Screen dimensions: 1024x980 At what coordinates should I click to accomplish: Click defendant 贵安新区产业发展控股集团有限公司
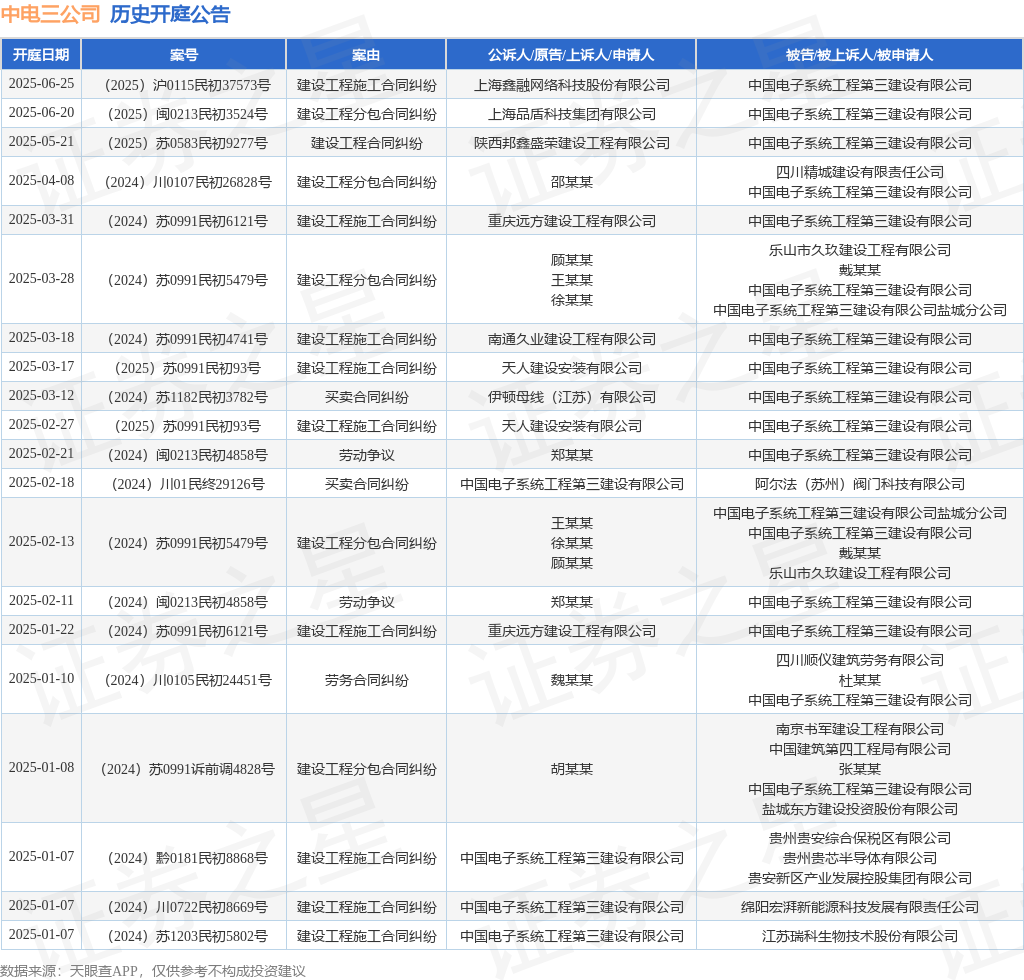tap(859, 879)
